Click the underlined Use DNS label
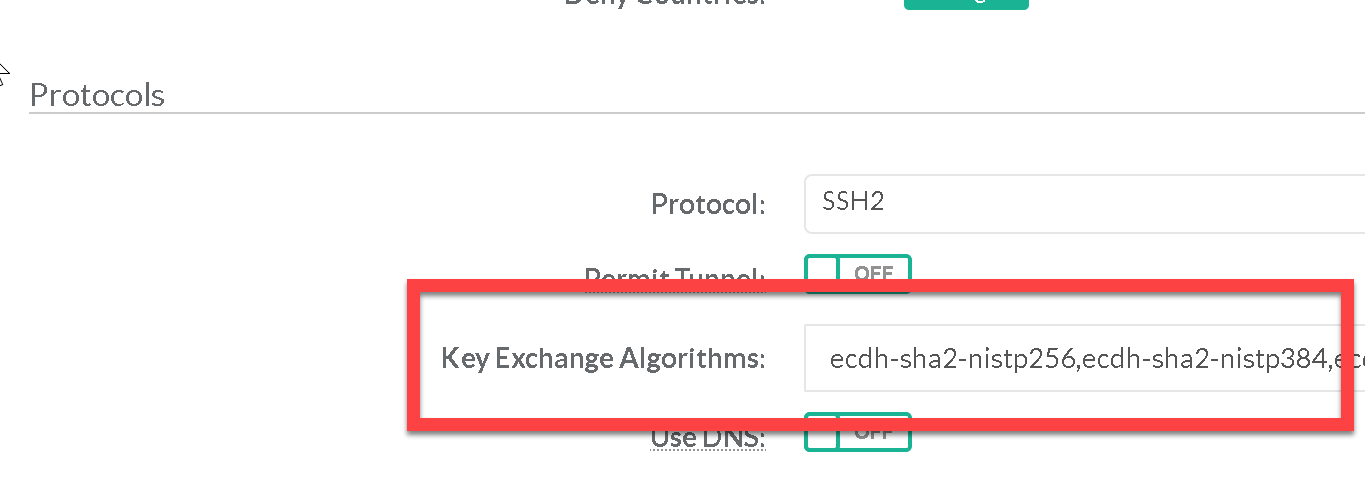Screen dimensions: 1365x503 [x=708, y=439]
